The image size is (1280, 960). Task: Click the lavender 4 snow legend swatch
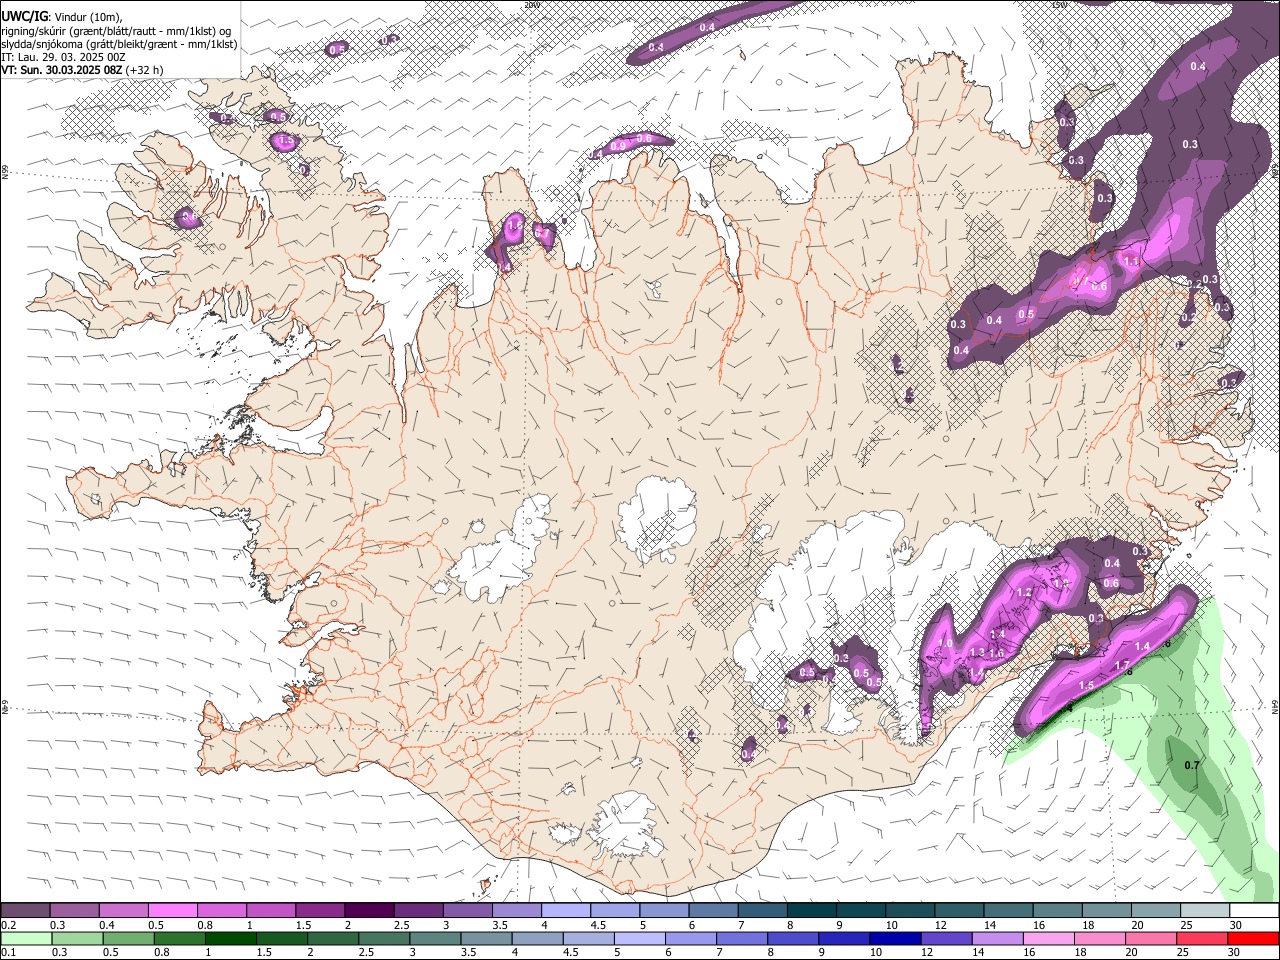tap(565, 910)
